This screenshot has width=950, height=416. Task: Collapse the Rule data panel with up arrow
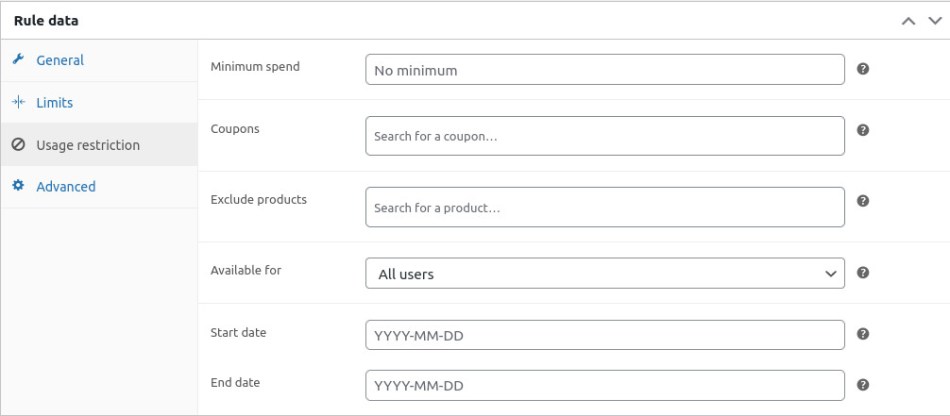pos(909,20)
